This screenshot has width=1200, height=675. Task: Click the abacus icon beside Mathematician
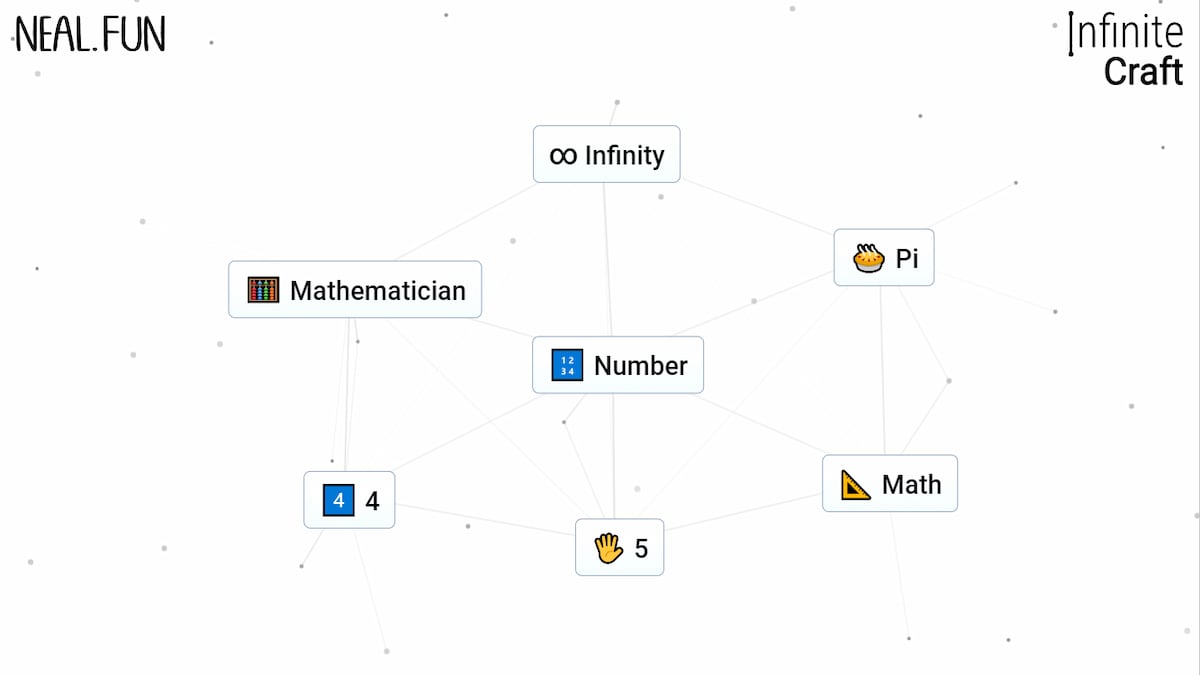(x=263, y=291)
